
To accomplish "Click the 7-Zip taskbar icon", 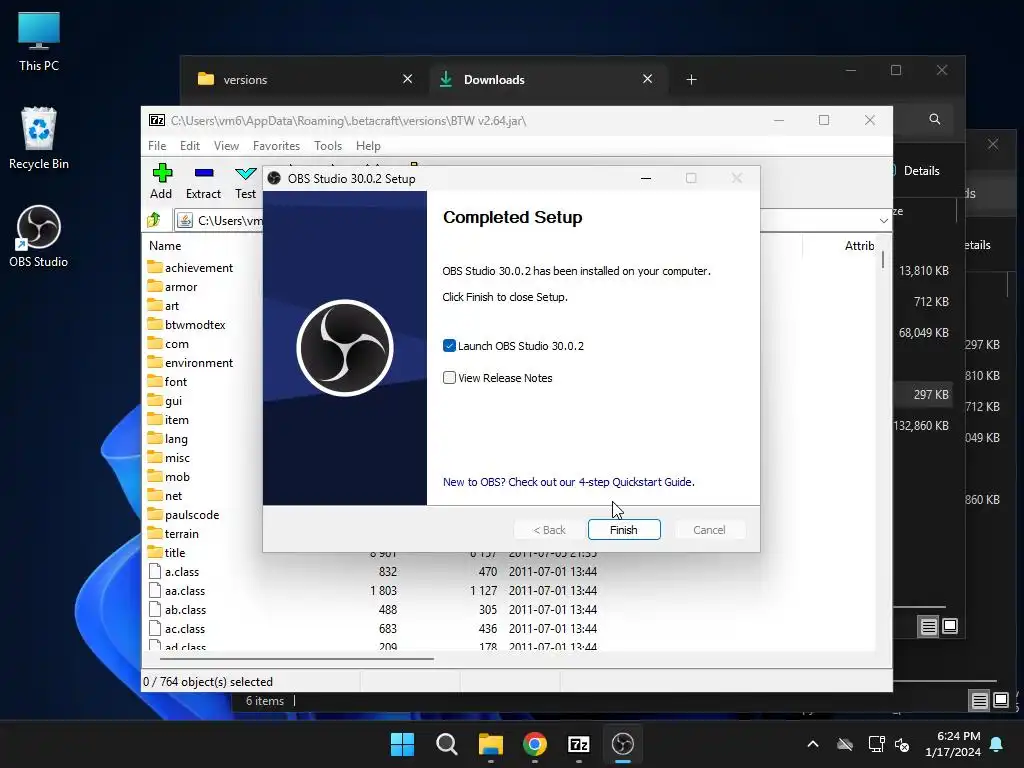I will pyautogui.click(x=579, y=744).
